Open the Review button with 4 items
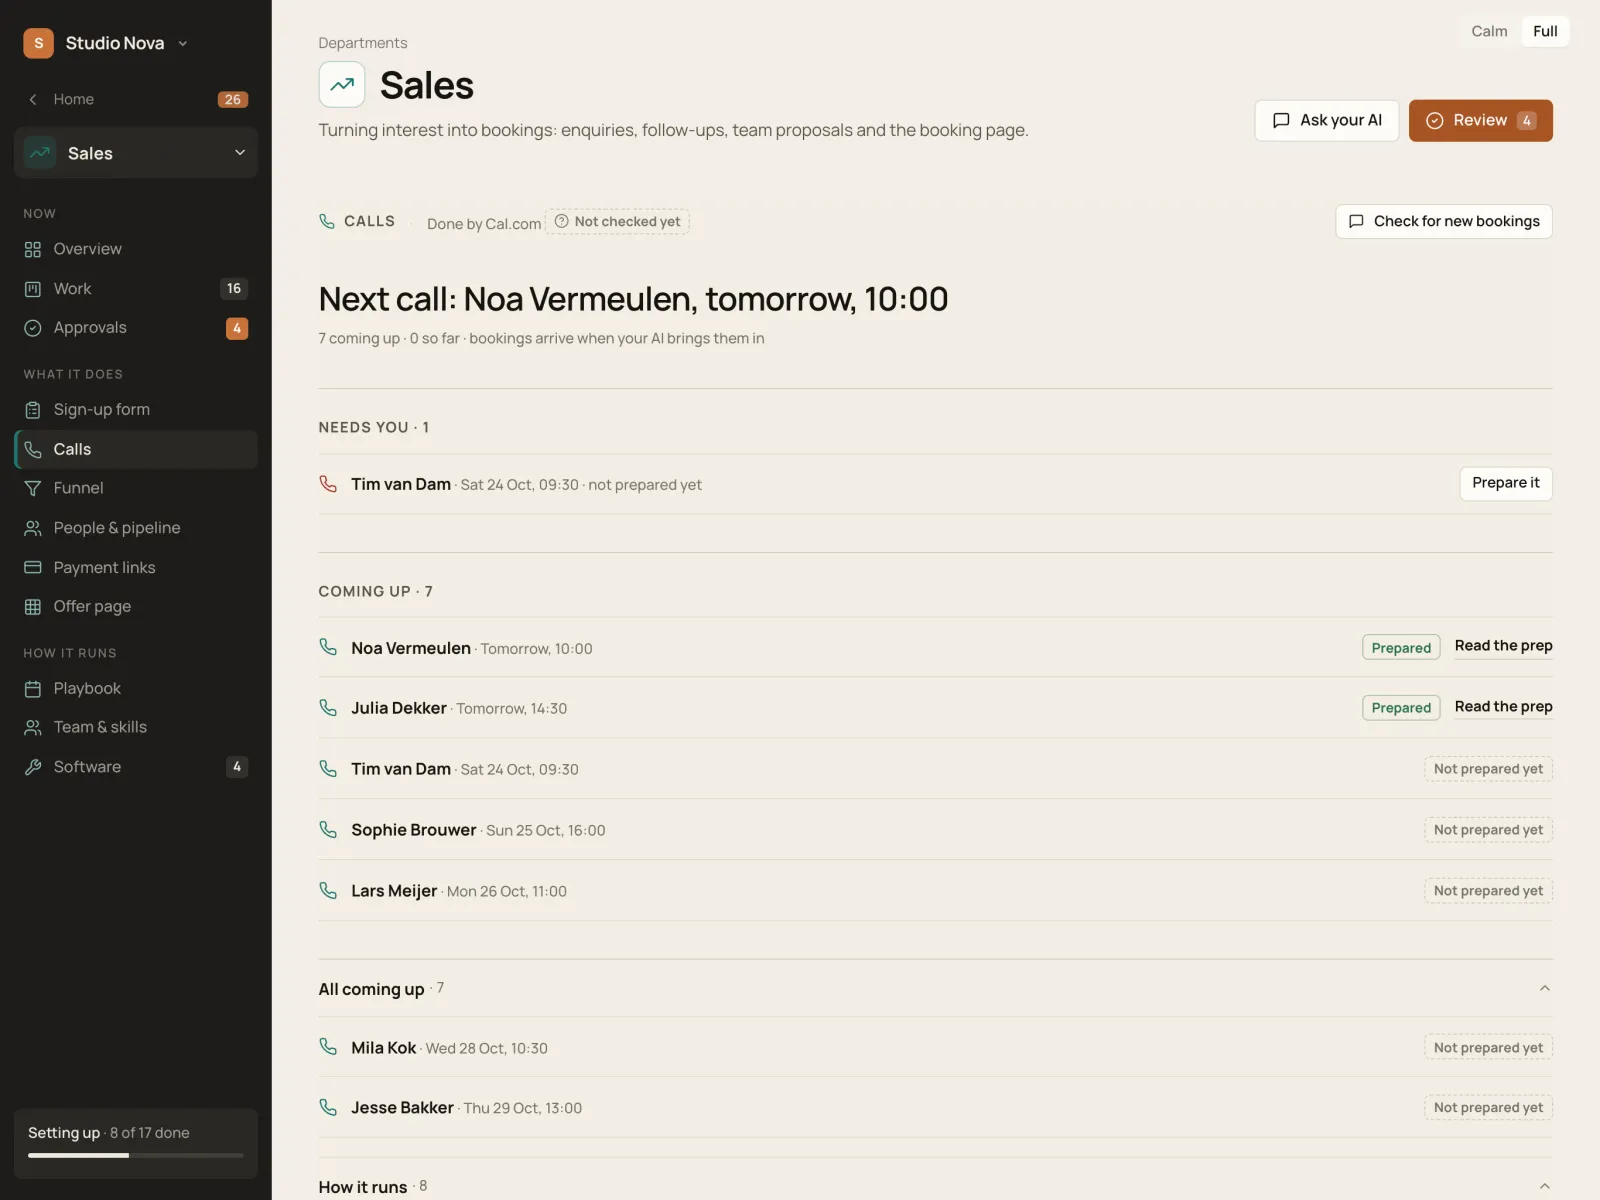Viewport: 1600px width, 1200px height. (x=1480, y=120)
